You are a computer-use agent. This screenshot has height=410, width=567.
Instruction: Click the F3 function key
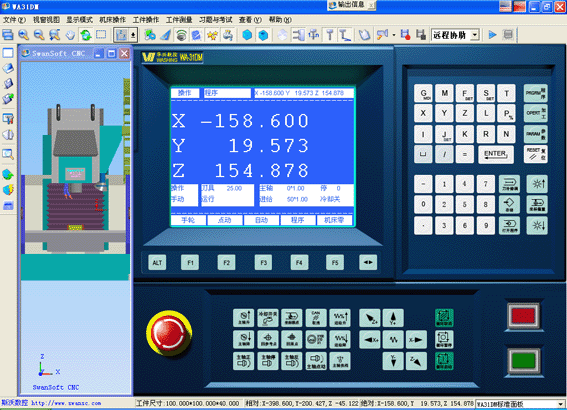pyautogui.click(x=263, y=263)
